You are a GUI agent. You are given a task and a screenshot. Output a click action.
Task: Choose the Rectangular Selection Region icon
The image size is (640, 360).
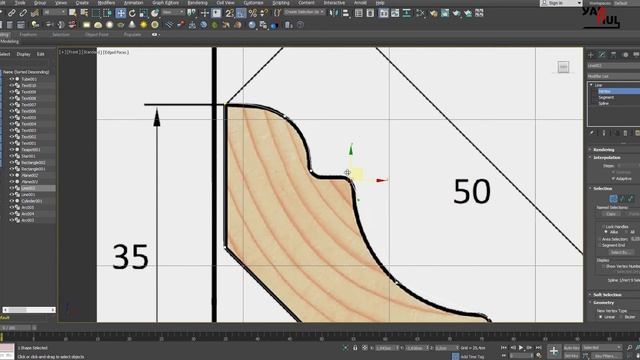pyautogui.click(x=96, y=13)
